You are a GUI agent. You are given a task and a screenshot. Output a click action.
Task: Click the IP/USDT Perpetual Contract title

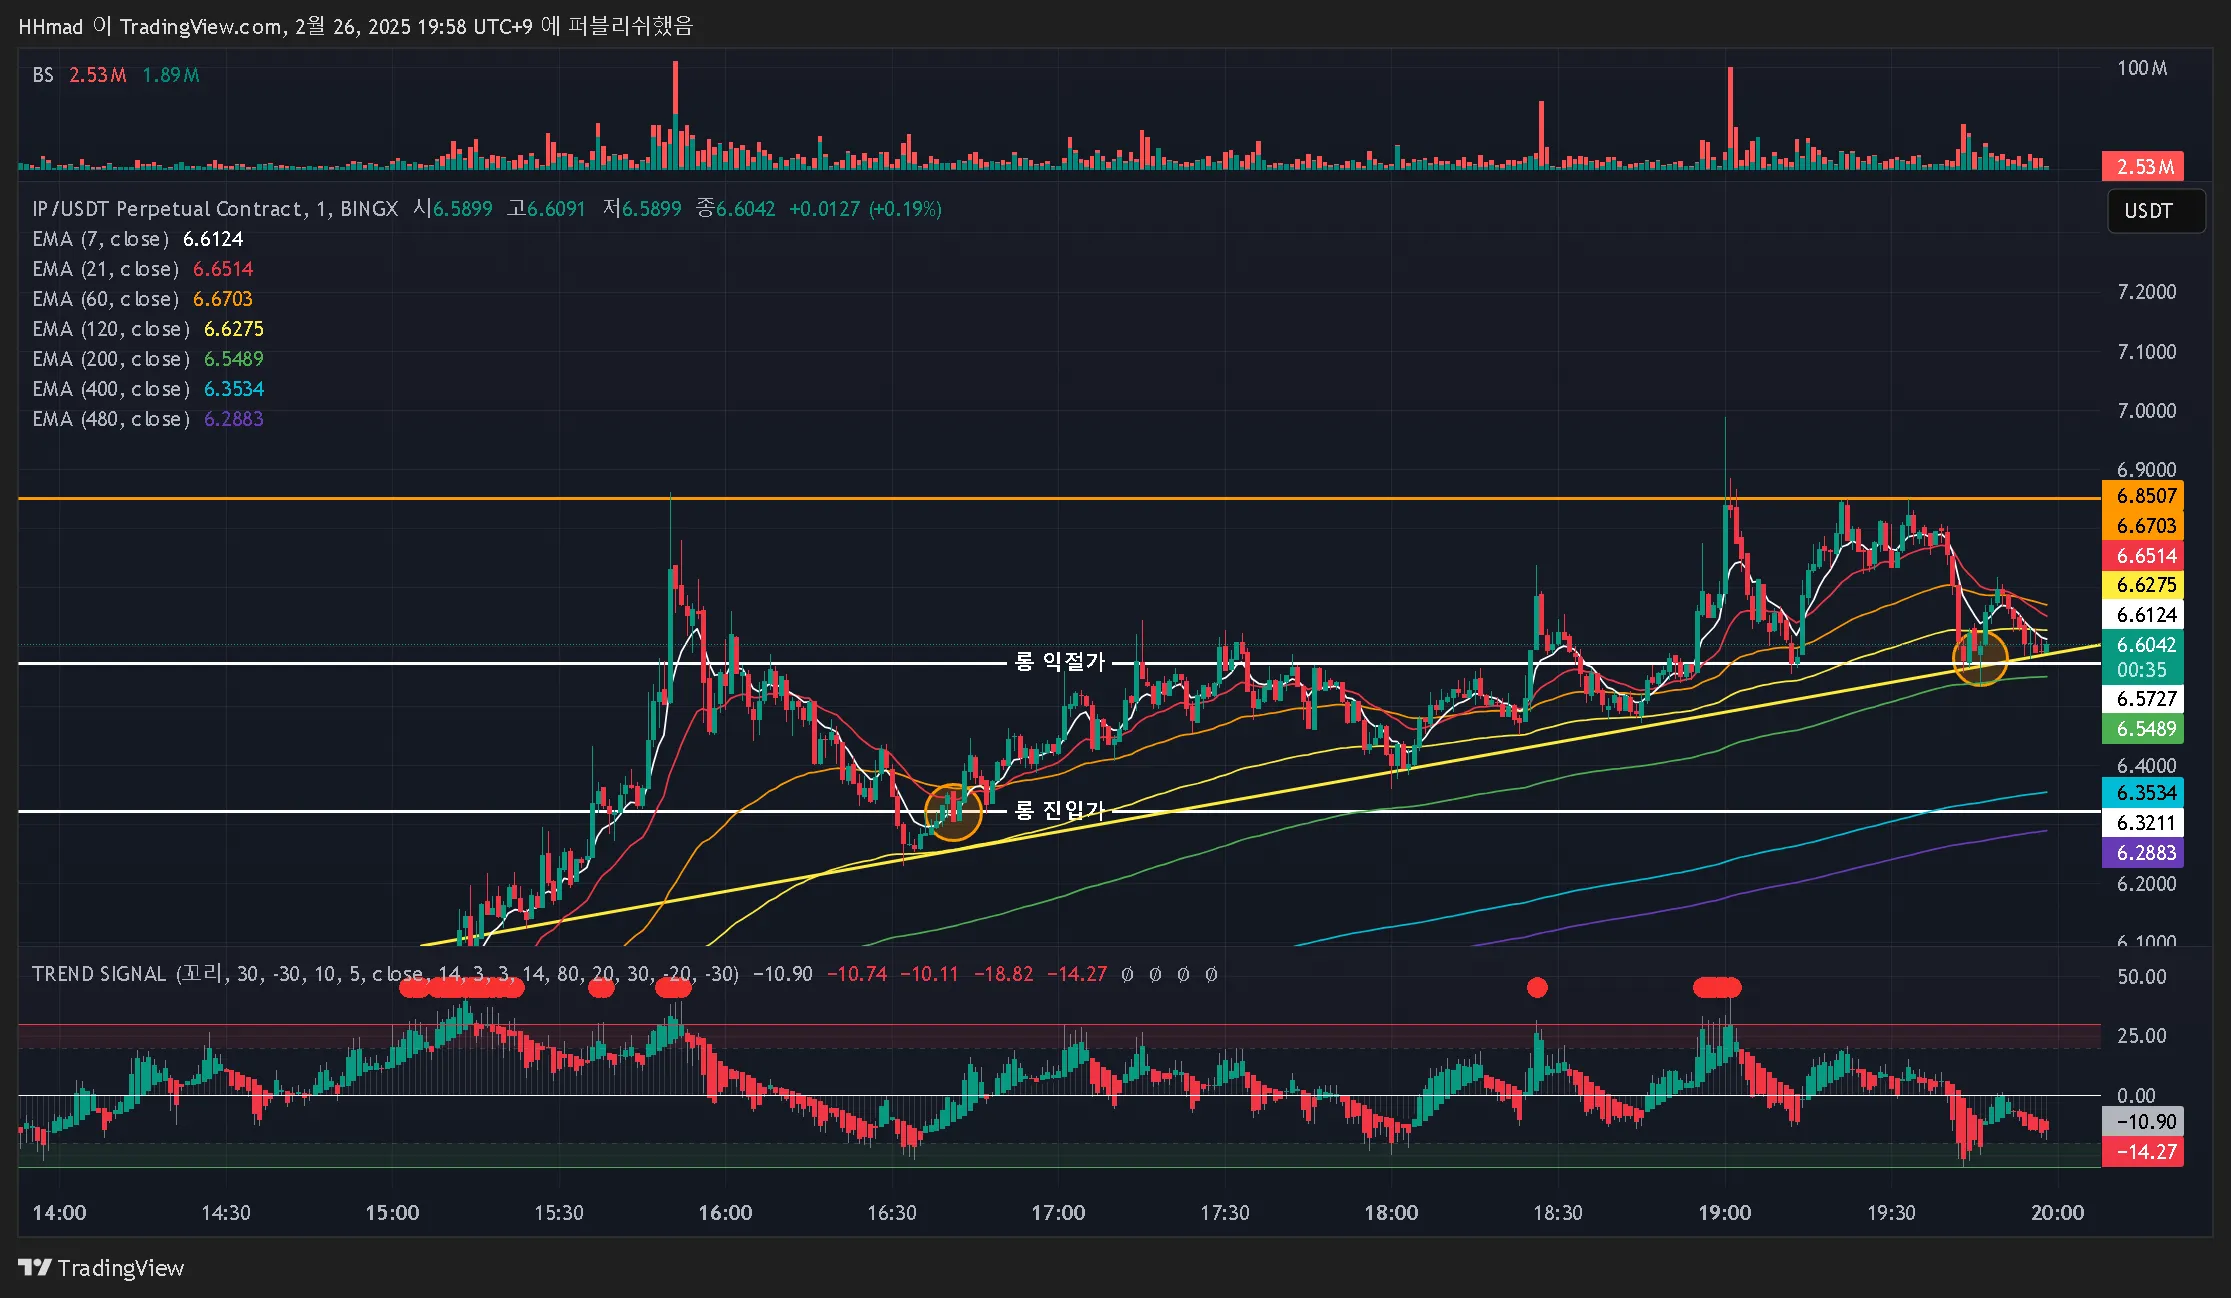215,209
